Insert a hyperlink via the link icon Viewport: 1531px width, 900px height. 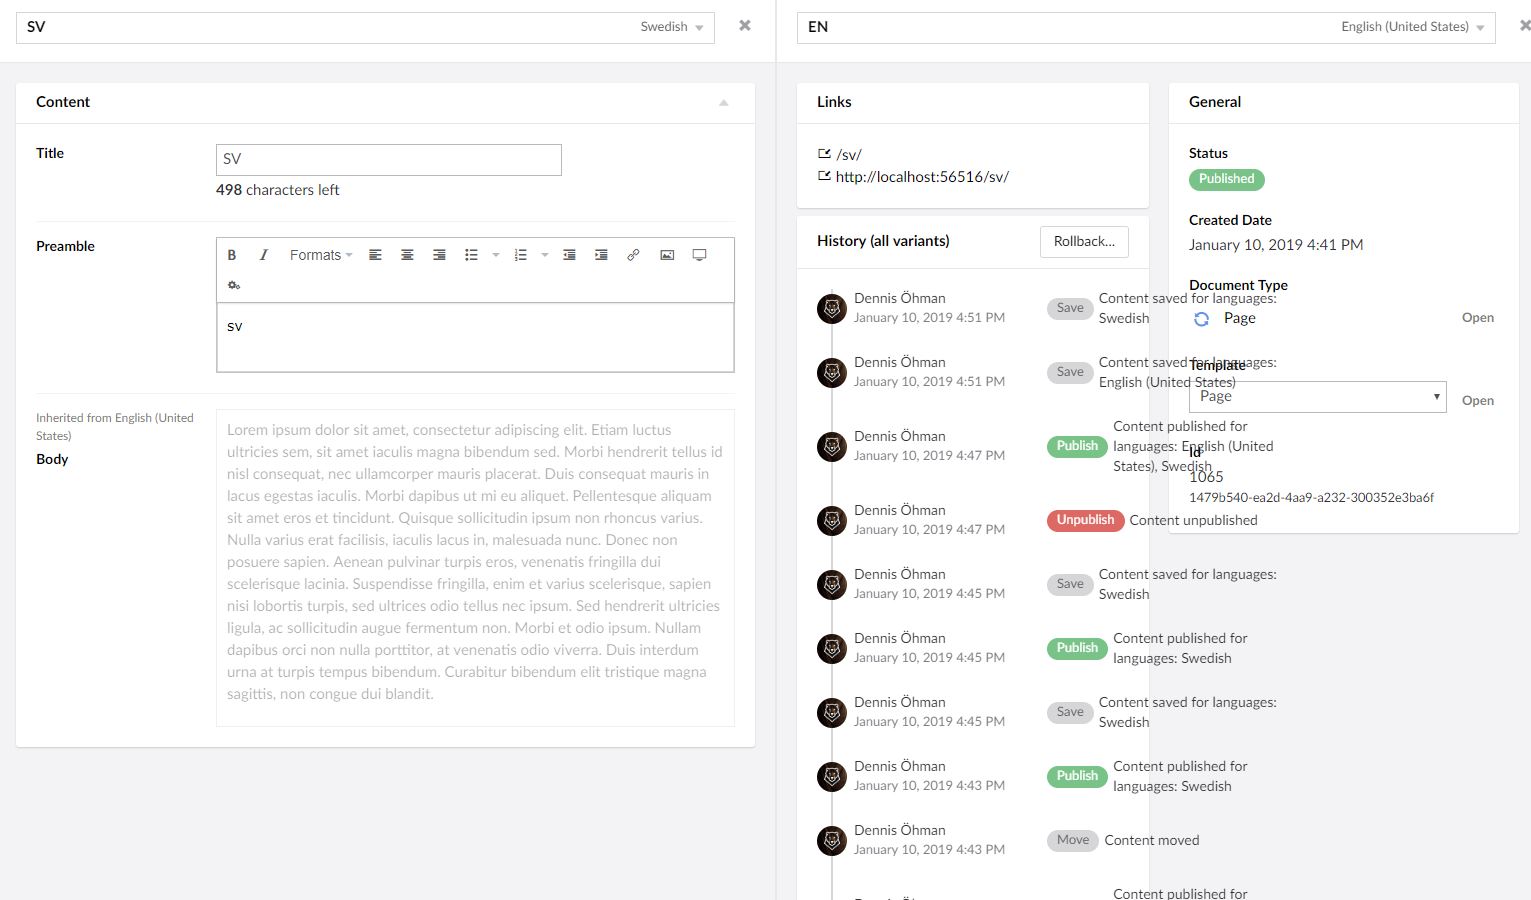(633, 254)
